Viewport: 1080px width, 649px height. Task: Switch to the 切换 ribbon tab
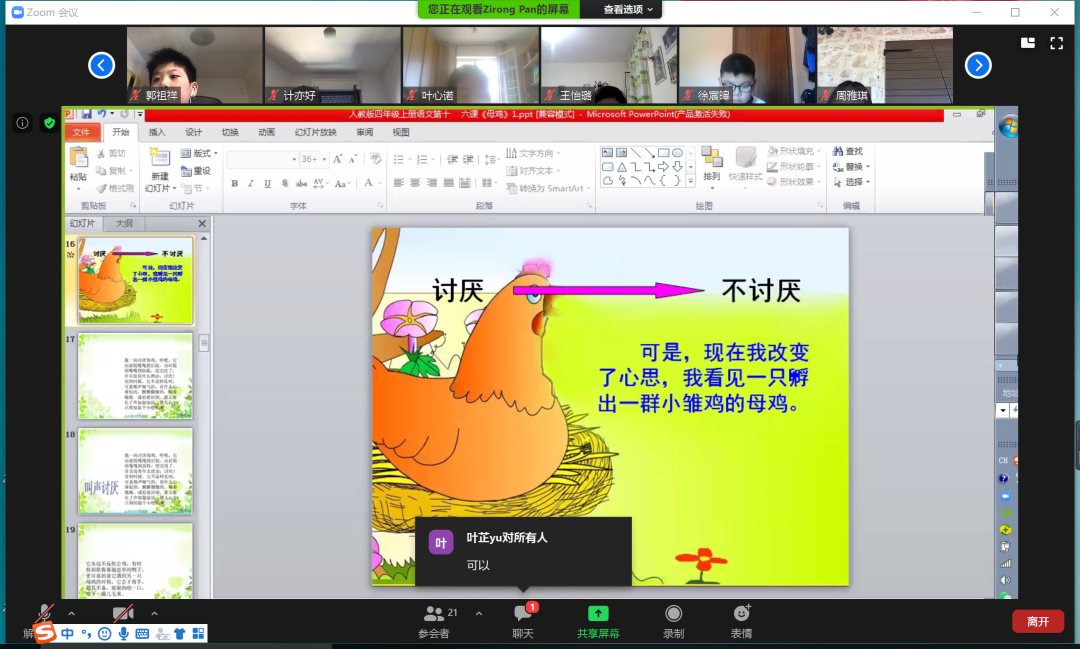click(230, 132)
